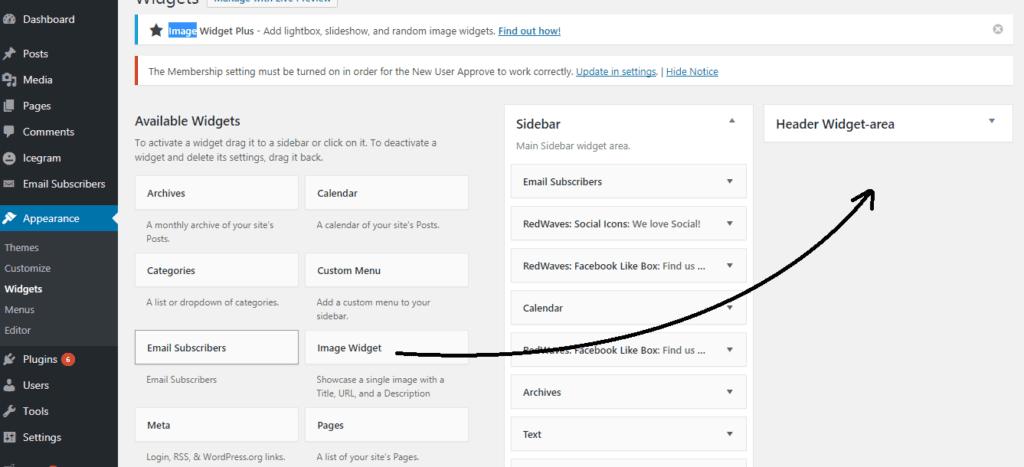This screenshot has height=467, width=1024.
Task: Dismiss the Image Widget Plus notice
Action: coord(997,30)
